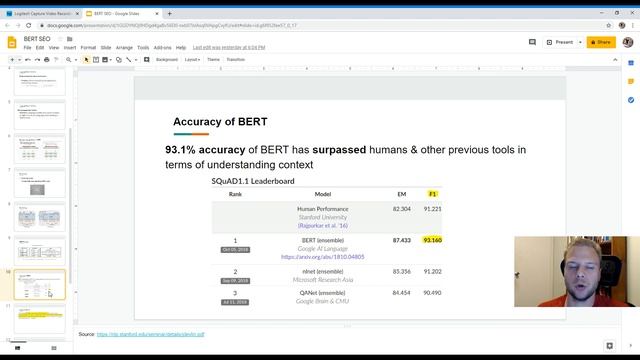
Task: Open the Insert menu
Action: point(70,48)
